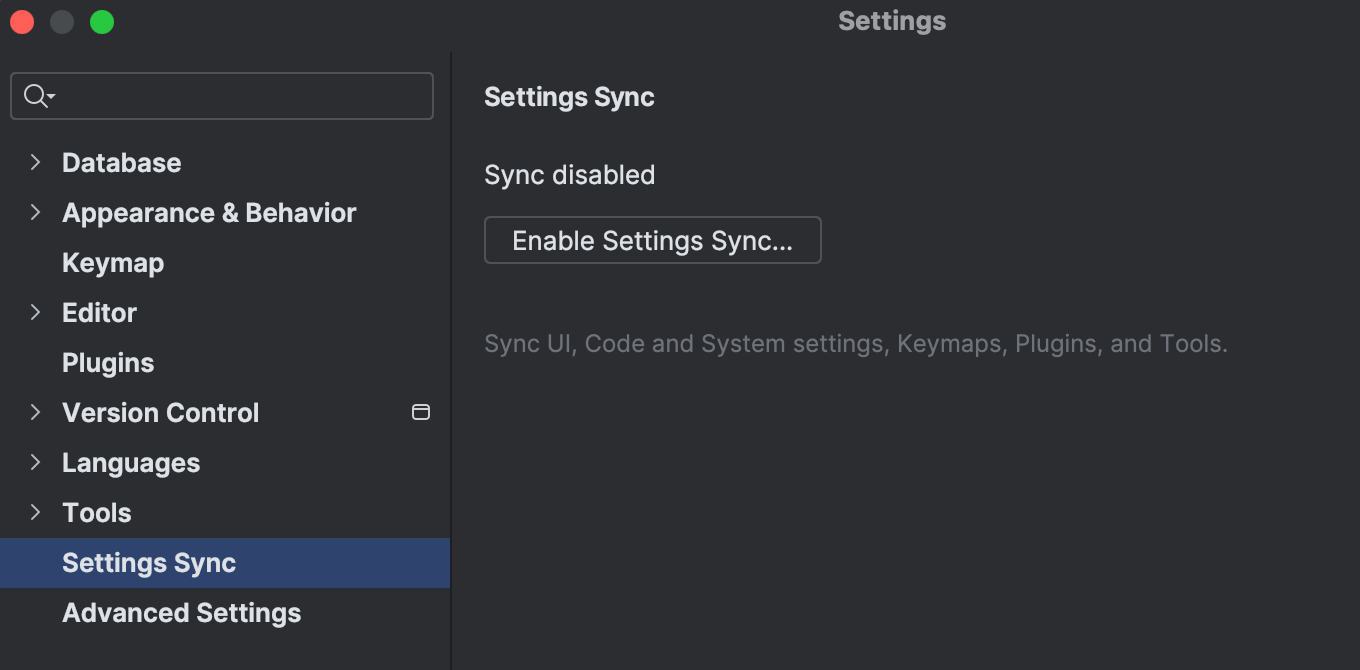Viewport: 1360px width, 670px height.
Task: Click the Sync disabled status text
Action: (x=568, y=174)
